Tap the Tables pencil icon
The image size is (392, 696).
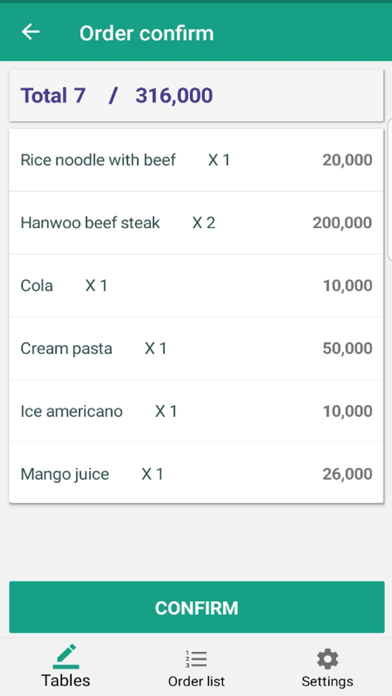click(x=66, y=656)
